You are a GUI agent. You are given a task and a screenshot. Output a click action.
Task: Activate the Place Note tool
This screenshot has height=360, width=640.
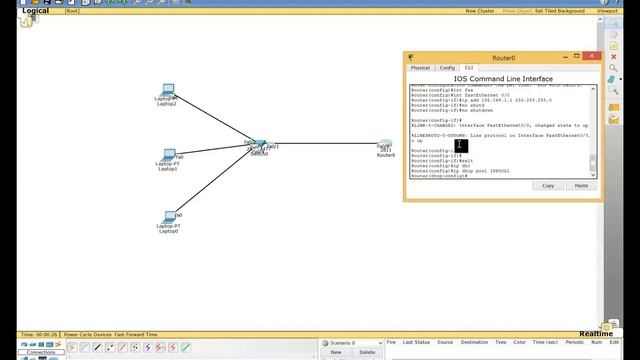613,46
